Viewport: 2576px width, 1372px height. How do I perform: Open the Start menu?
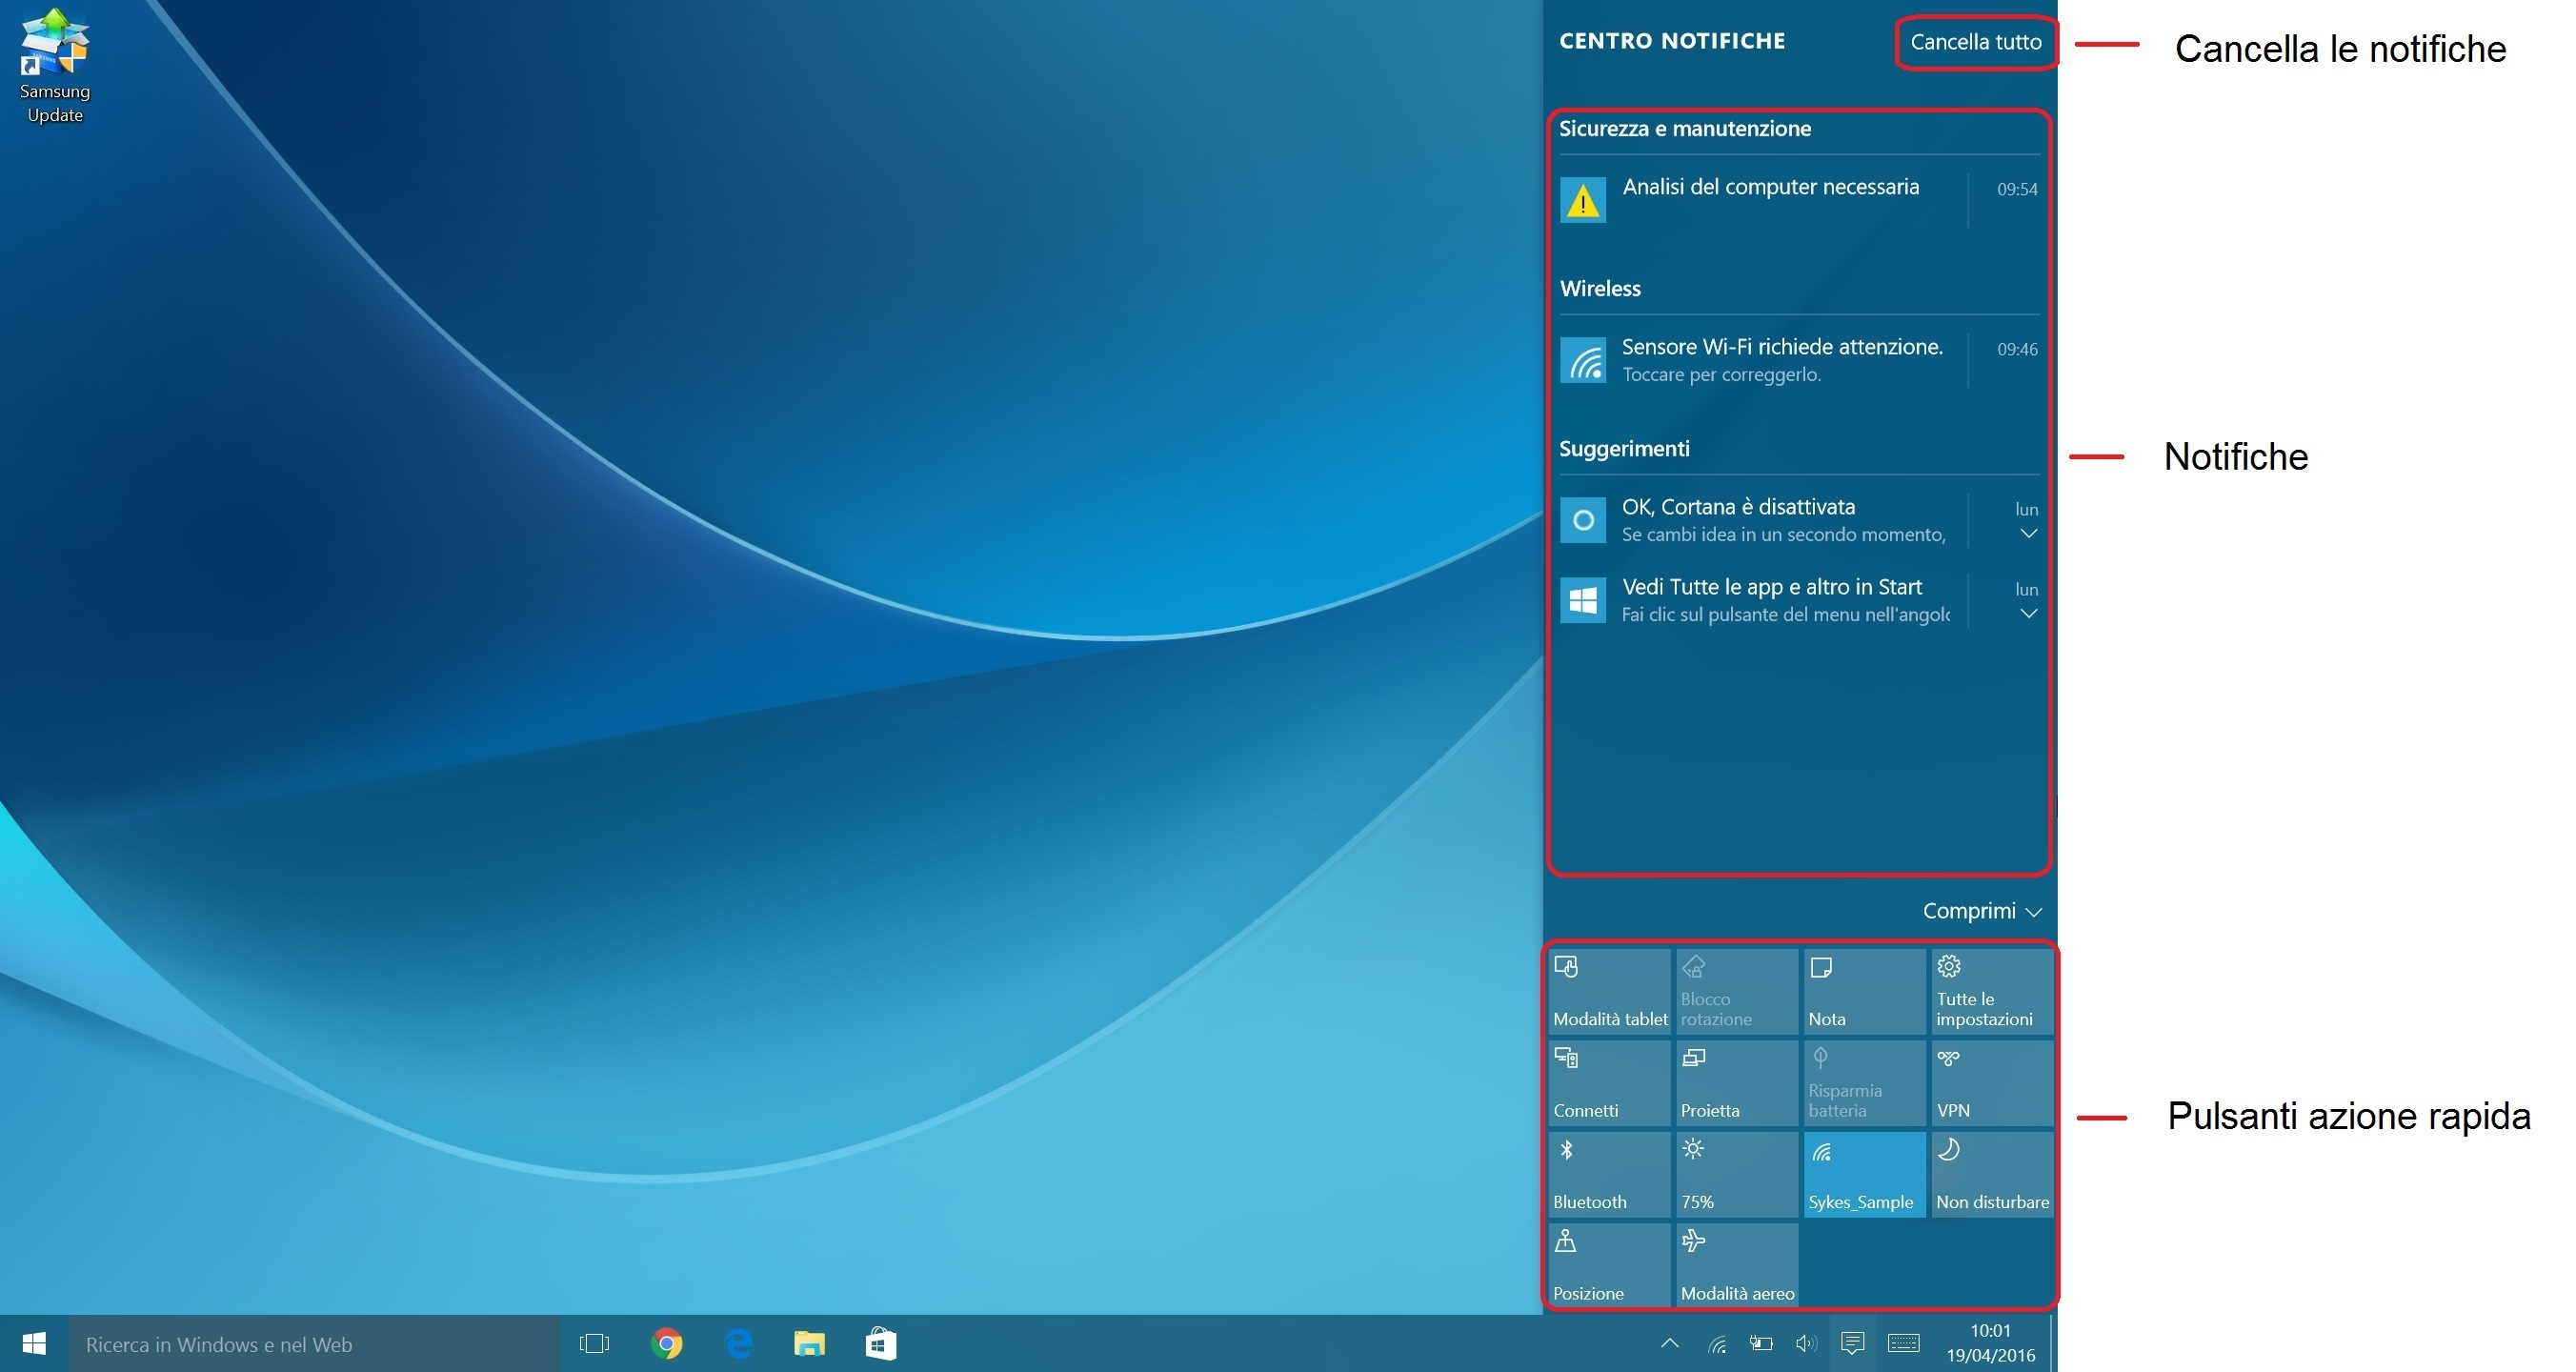(x=34, y=1344)
